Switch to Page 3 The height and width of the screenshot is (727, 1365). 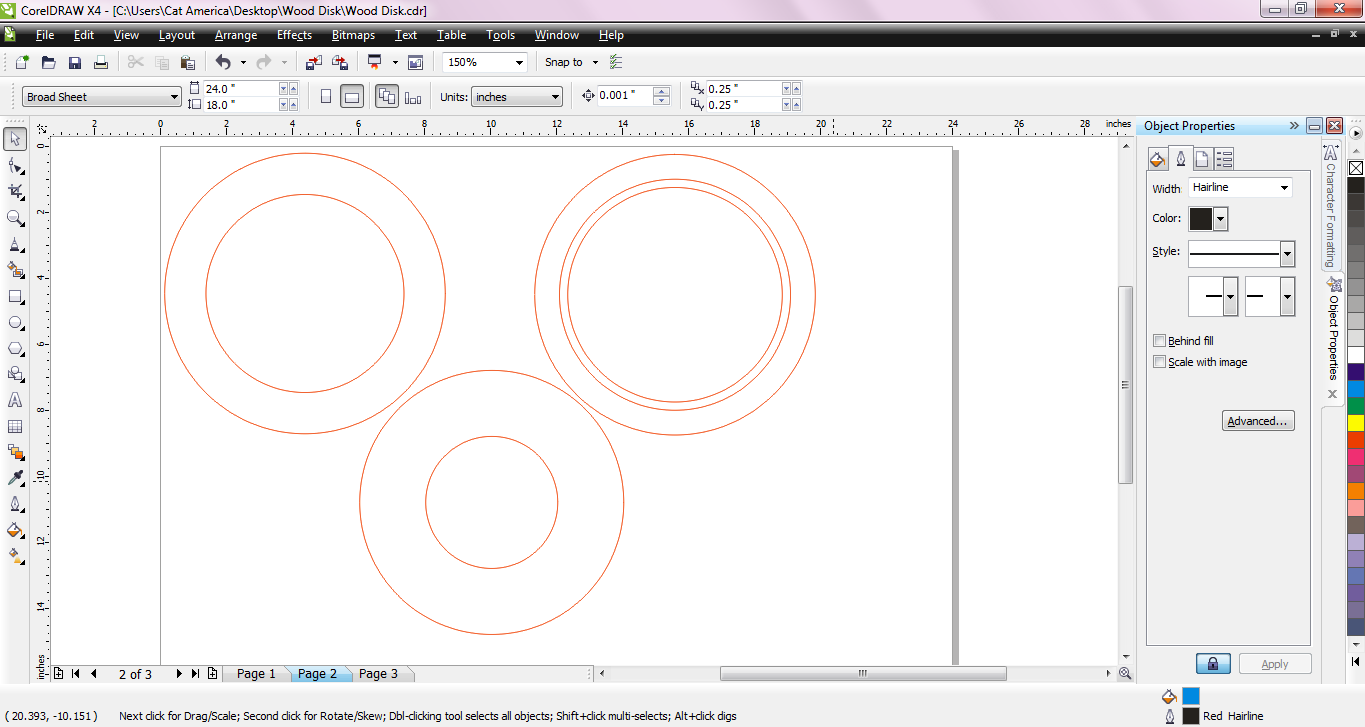[379, 673]
